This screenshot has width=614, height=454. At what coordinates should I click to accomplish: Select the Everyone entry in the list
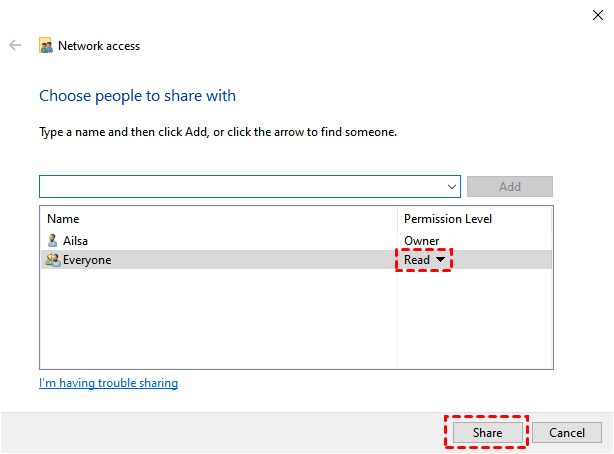[87, 260]
